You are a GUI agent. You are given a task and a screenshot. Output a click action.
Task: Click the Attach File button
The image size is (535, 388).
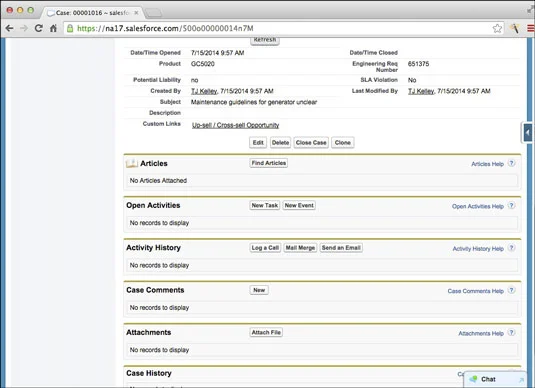click(266, 332)
